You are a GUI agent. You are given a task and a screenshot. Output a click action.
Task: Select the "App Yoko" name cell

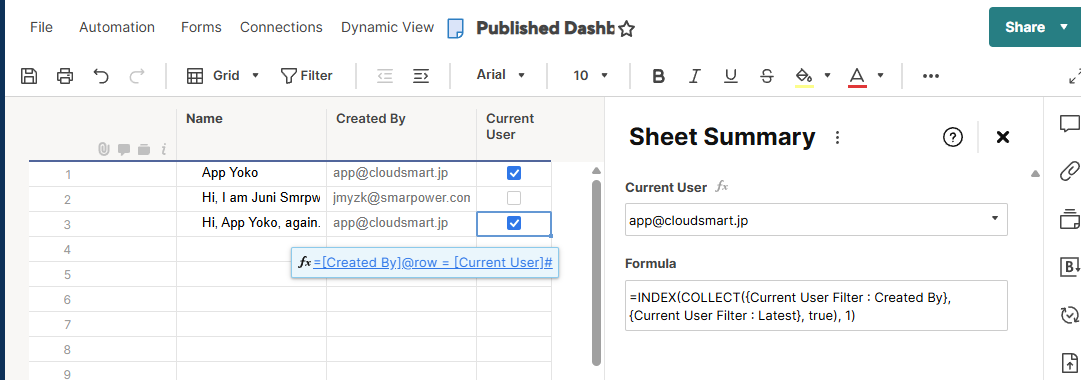pos(252,174)
